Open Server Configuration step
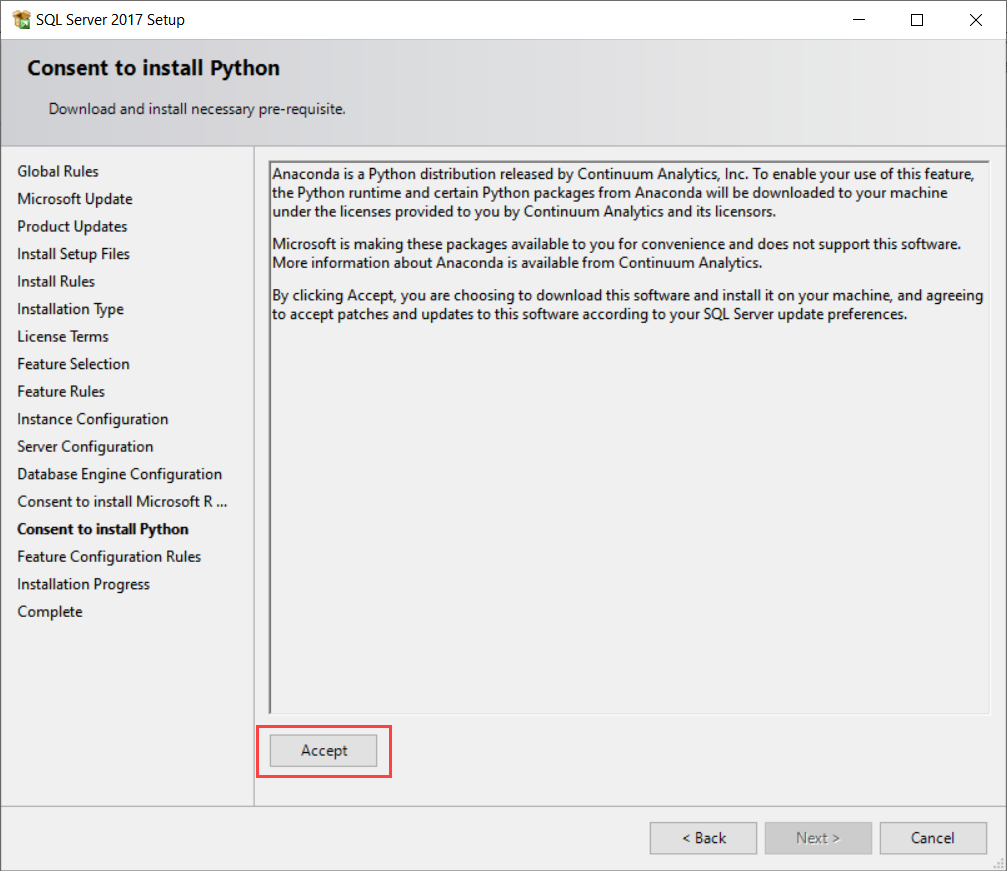The width and height of the screenshot is (1007, 871). tap(85, 447)
